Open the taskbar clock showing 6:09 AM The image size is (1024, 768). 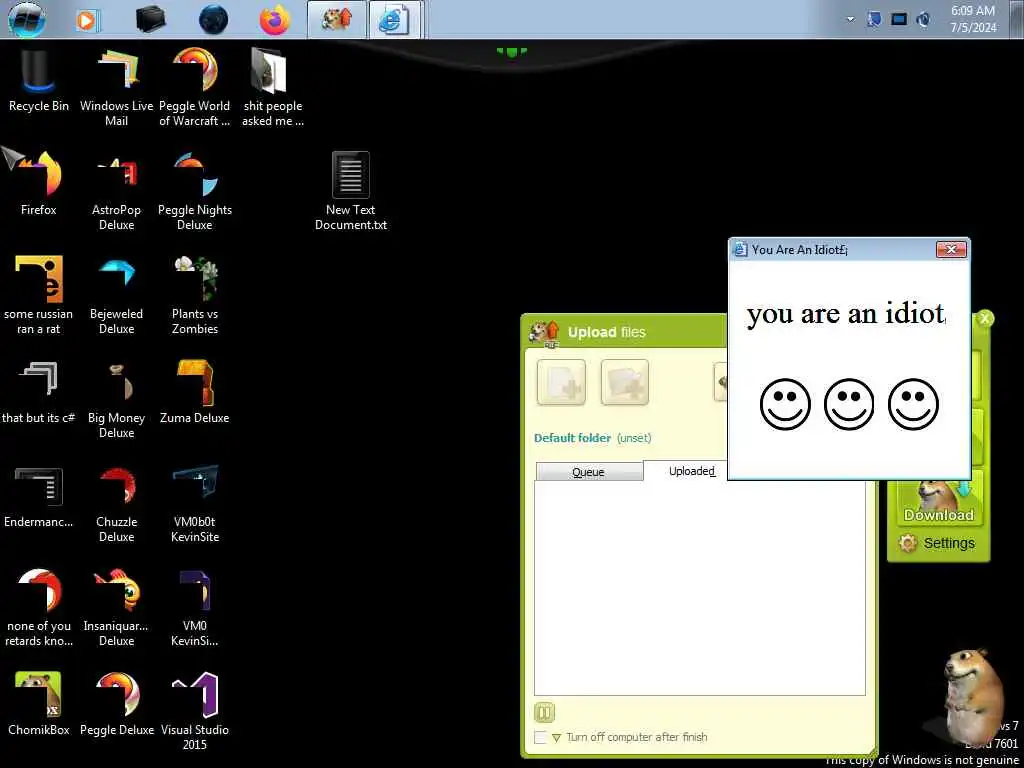click(973, 20)
